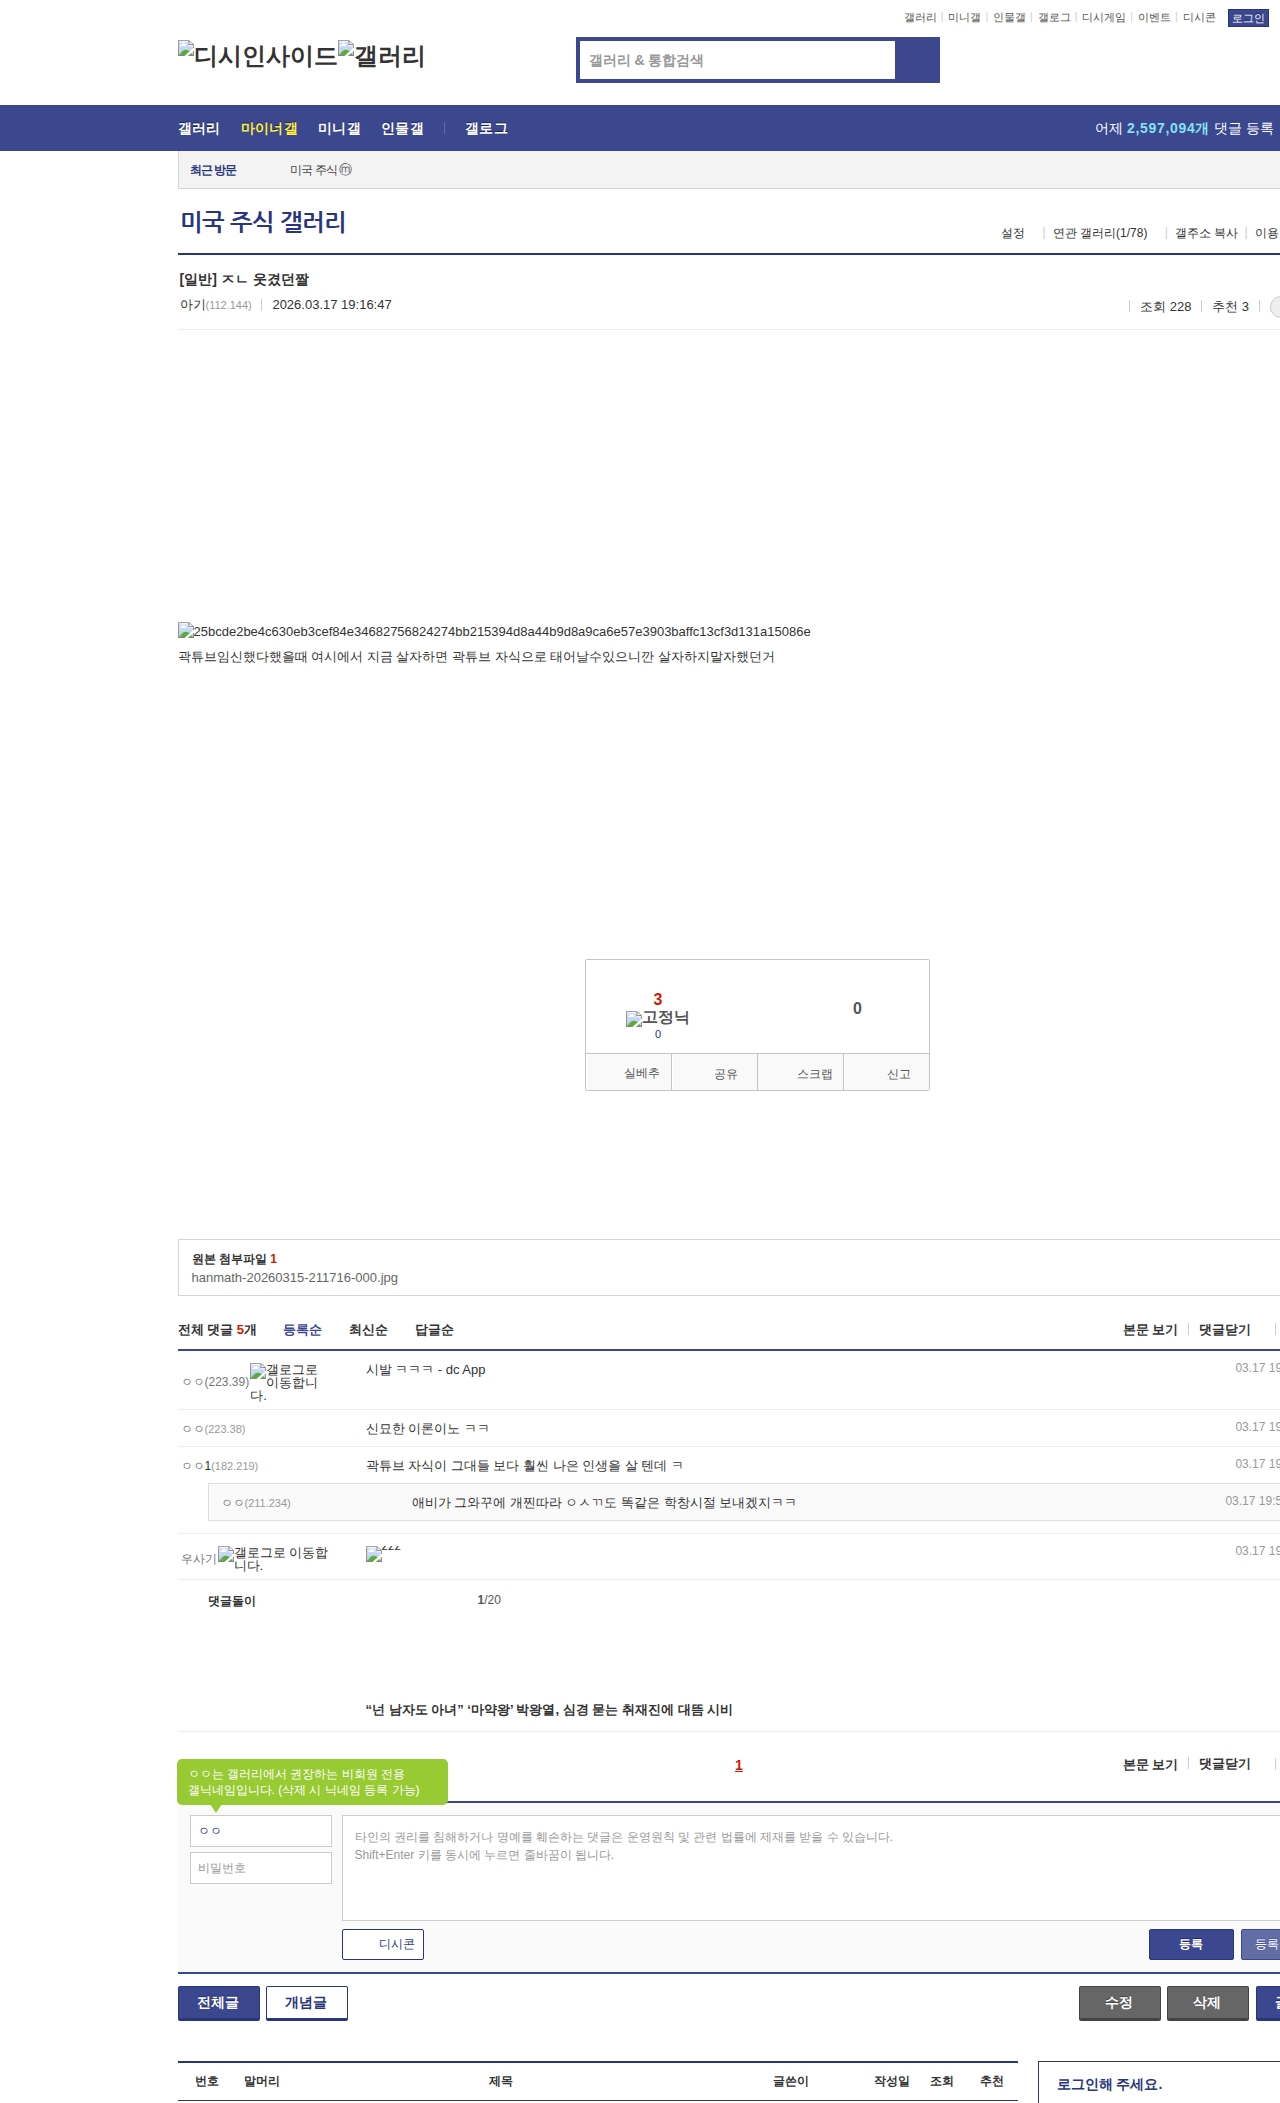Collapse comments with lower 댓글닫기
1280x2103 pixels.
click(x=1225, y=1765)
